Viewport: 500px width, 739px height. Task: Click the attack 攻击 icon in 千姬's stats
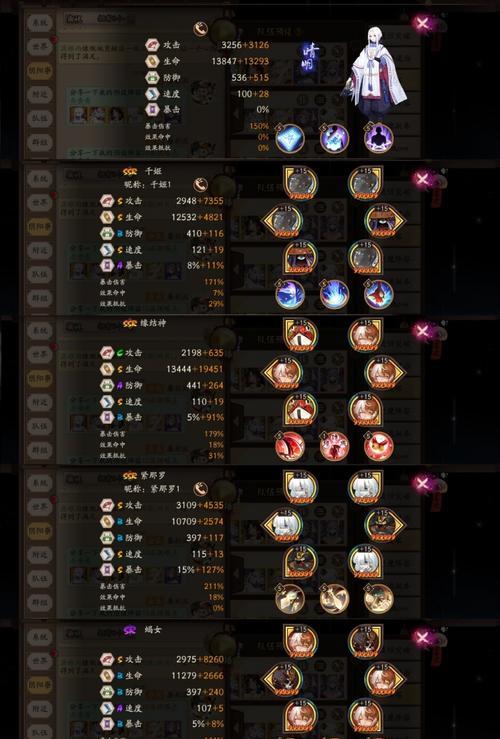(x=107, y=201)
